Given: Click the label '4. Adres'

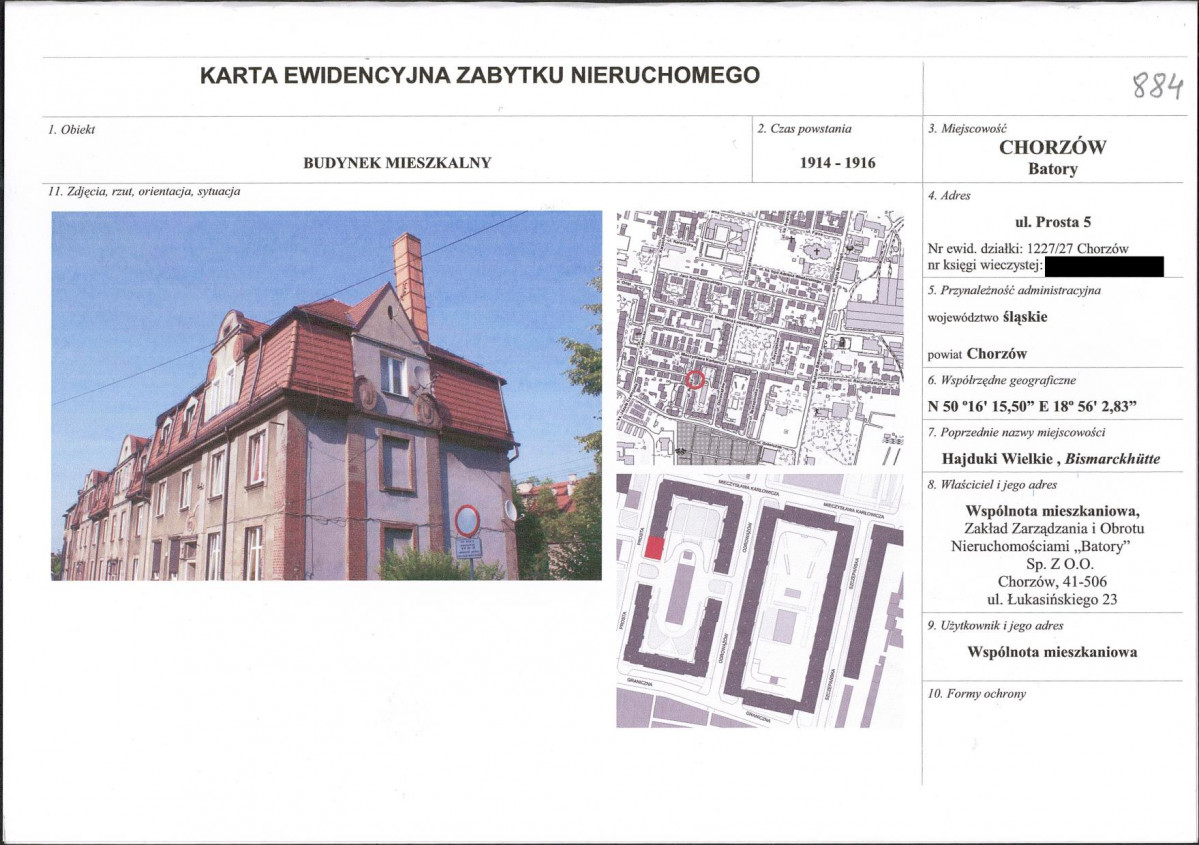Looking at the screenshot, I should pos(949,195).
